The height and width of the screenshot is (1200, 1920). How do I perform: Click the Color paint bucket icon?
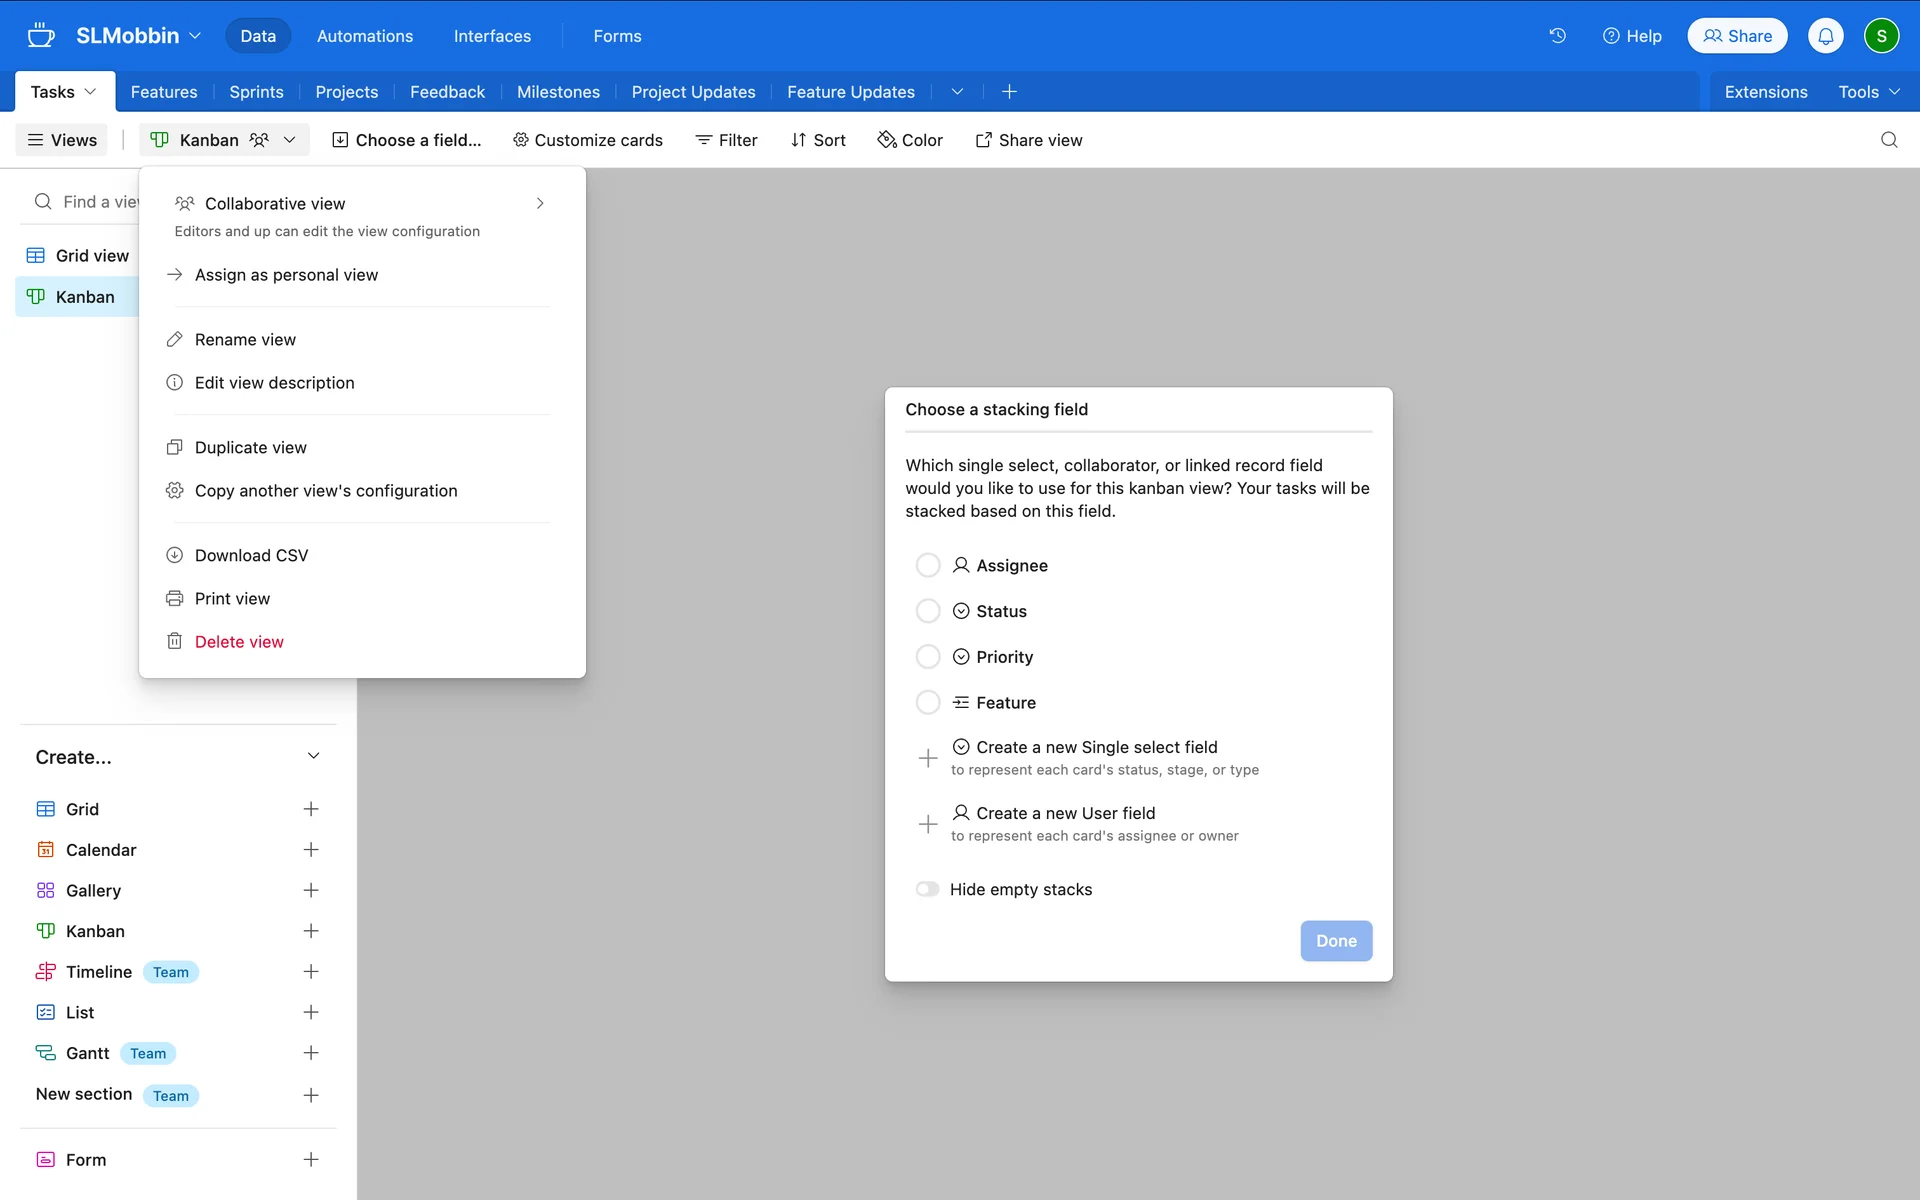pyautogui.click(x=886, y=140)
